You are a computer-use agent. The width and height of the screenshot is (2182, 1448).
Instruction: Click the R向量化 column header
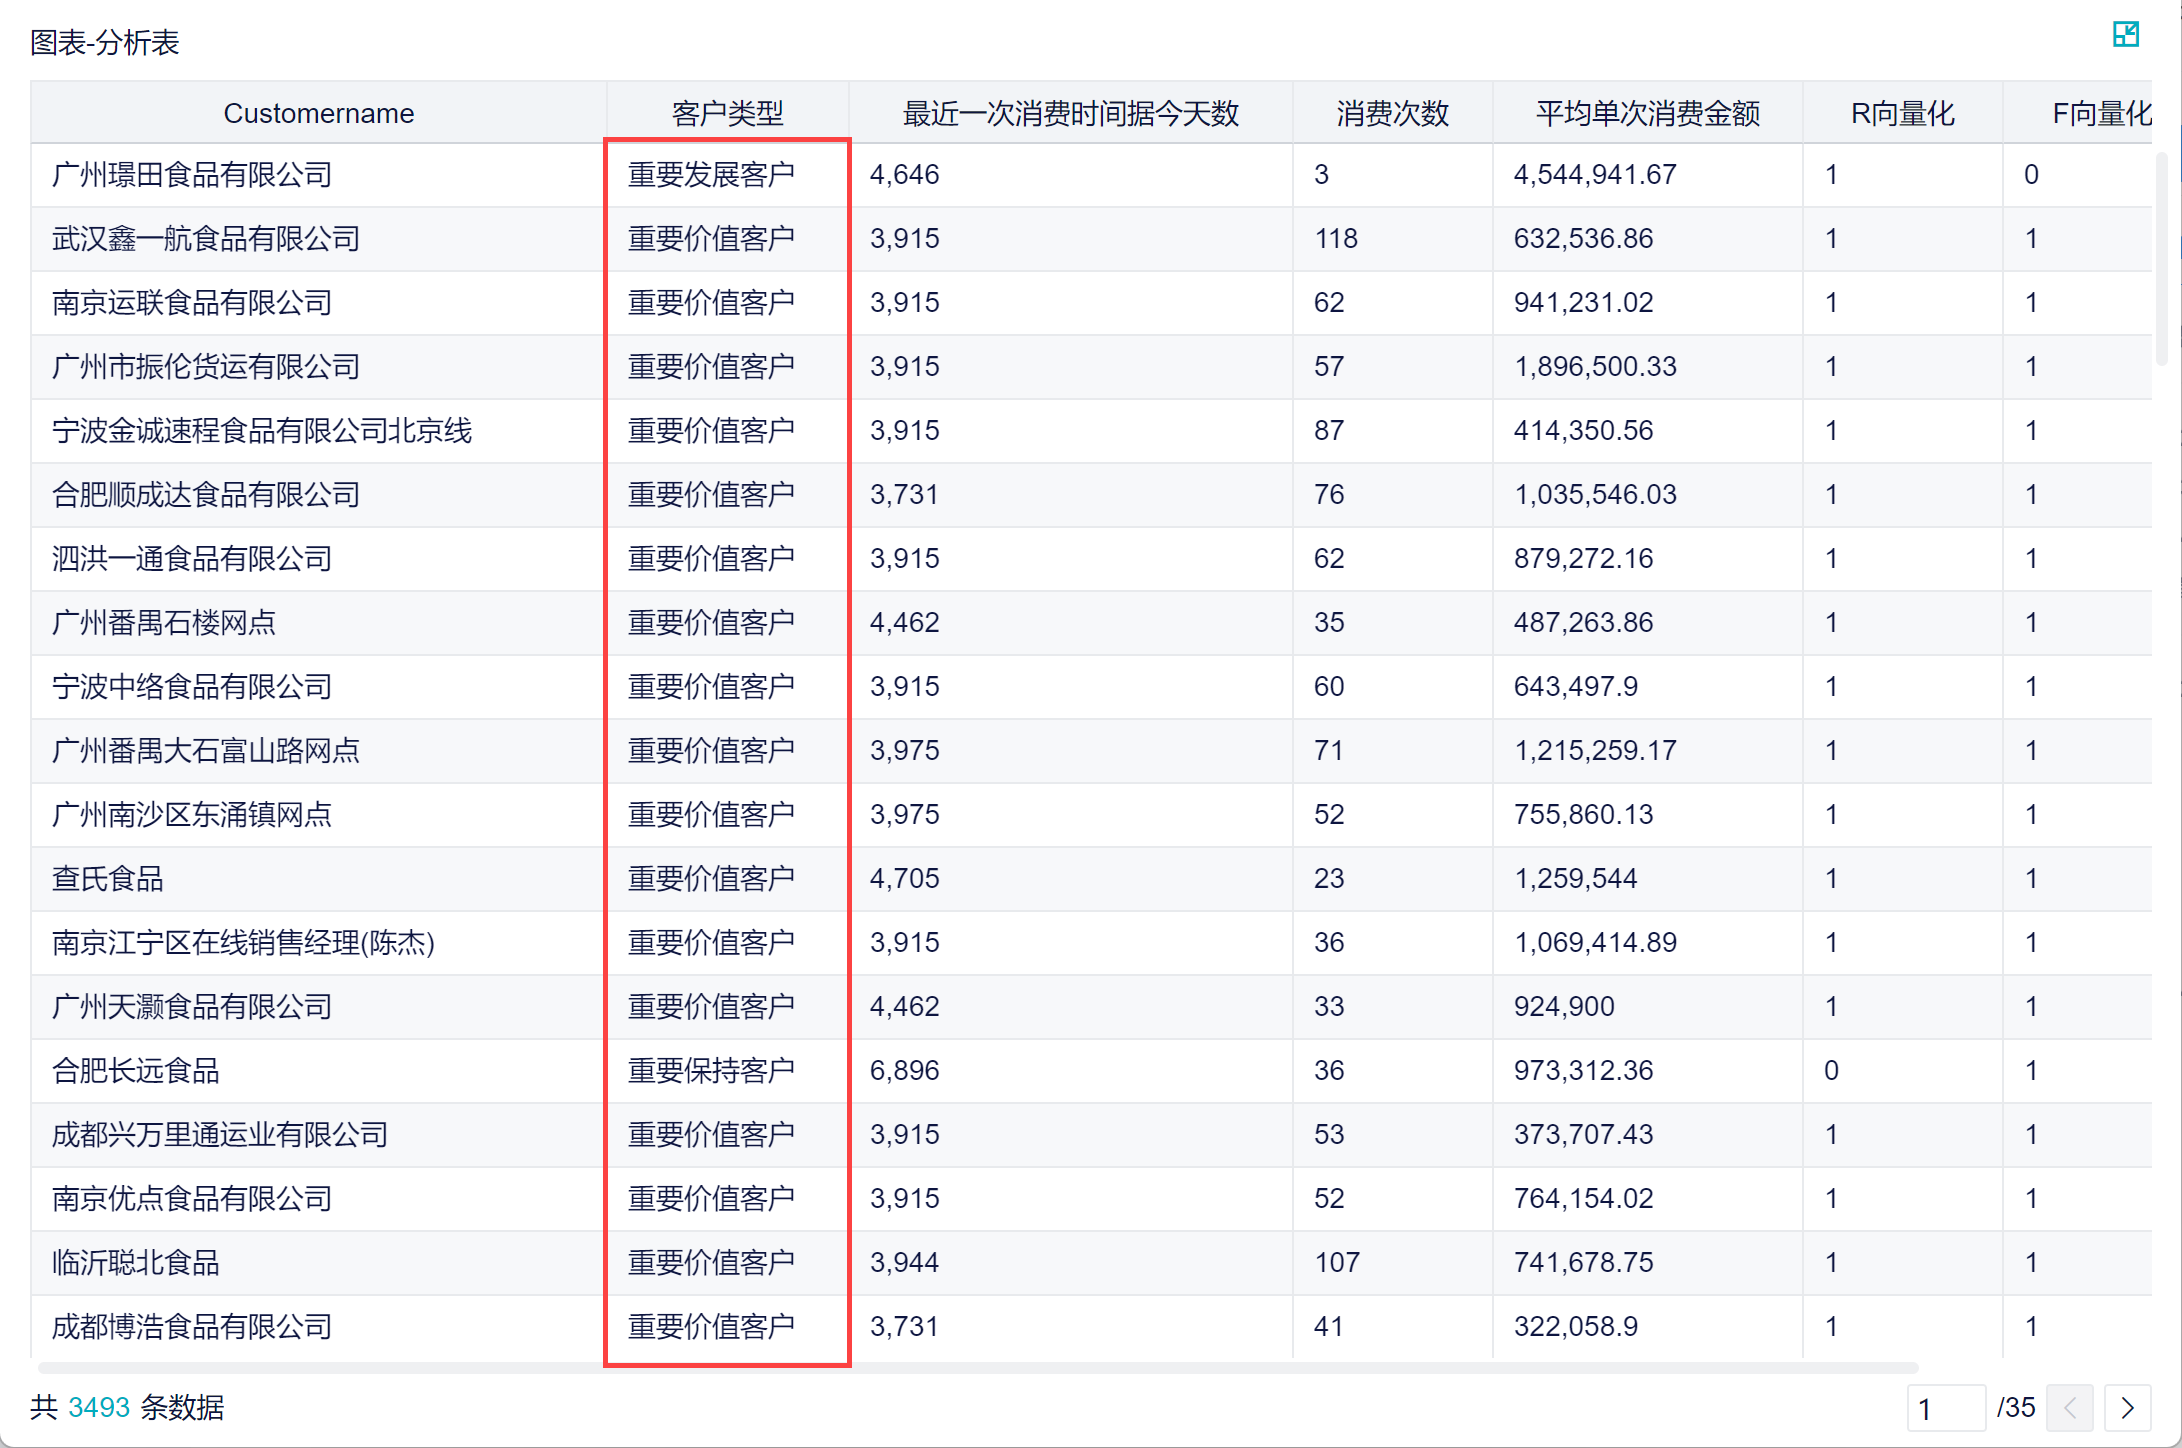[x=1902, y=113]
